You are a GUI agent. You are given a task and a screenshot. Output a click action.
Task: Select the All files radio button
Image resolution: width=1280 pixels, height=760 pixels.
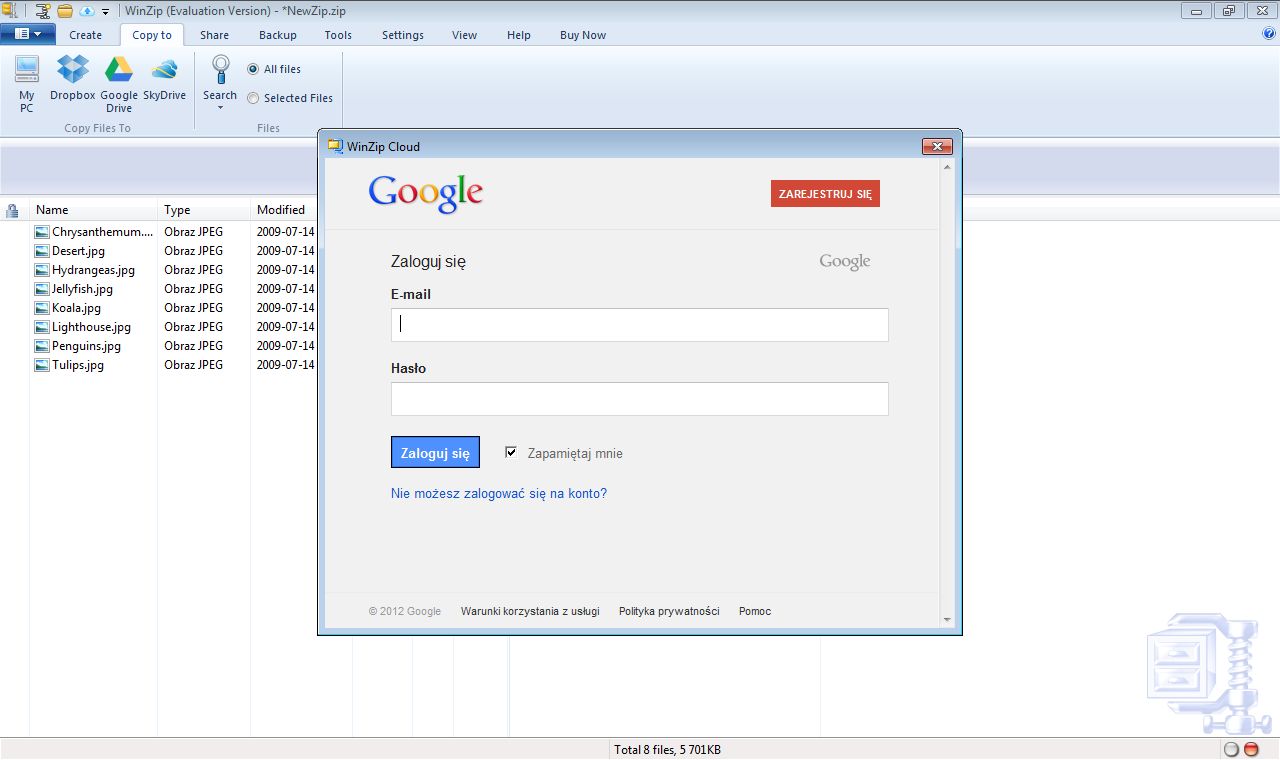pos(253,69)
